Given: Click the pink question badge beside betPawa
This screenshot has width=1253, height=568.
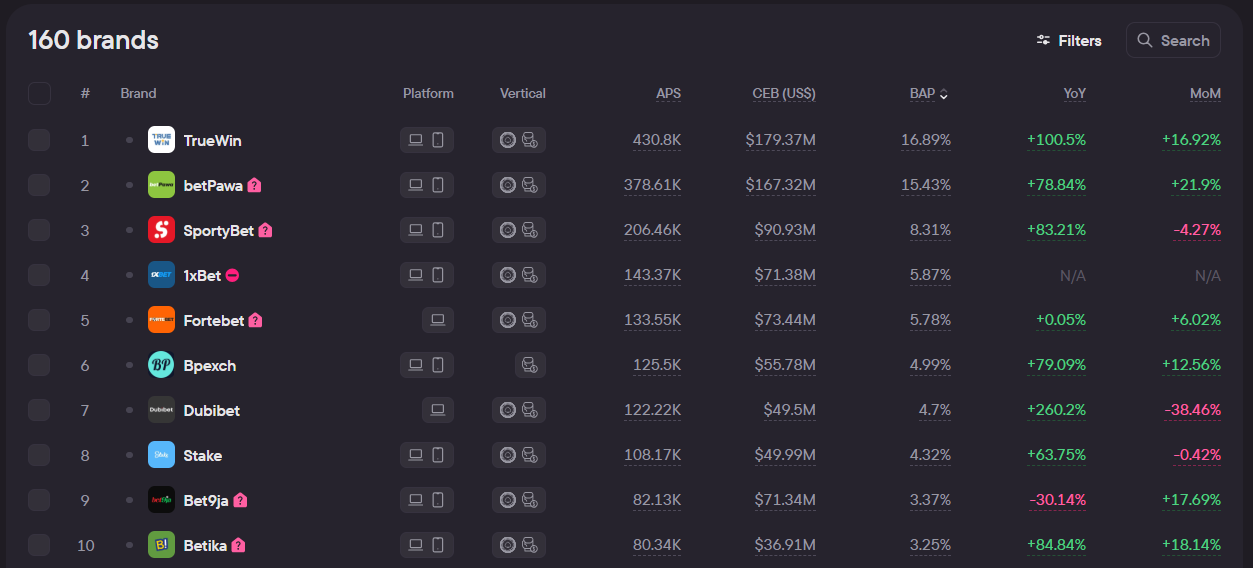Looking at the screenshot, I should tap(254, 185).
